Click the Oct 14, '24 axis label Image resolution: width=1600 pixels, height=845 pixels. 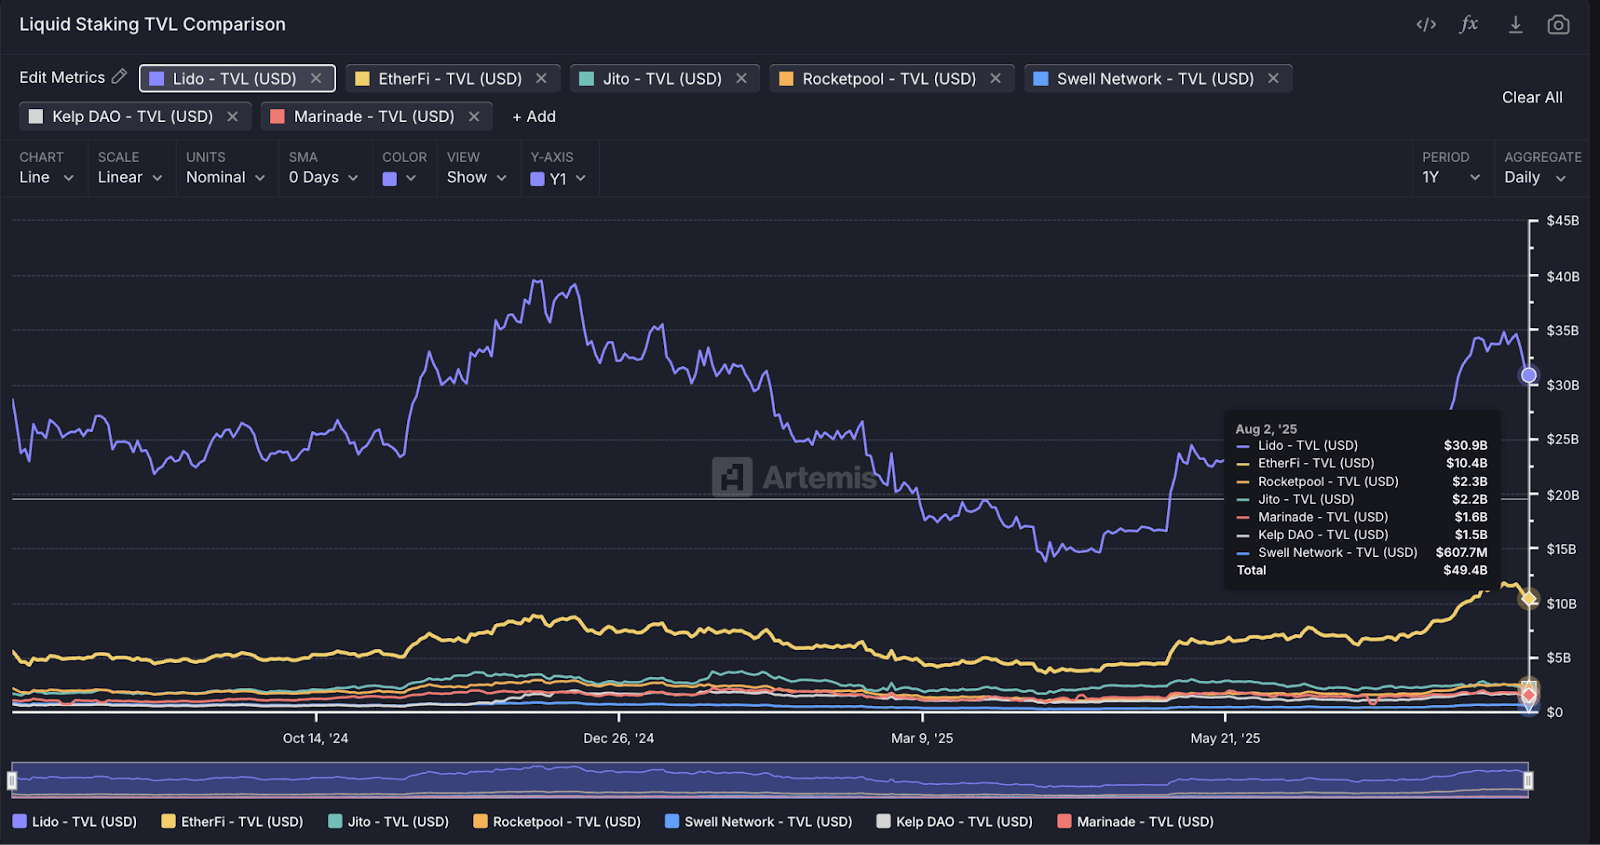[x=315, y=738]
